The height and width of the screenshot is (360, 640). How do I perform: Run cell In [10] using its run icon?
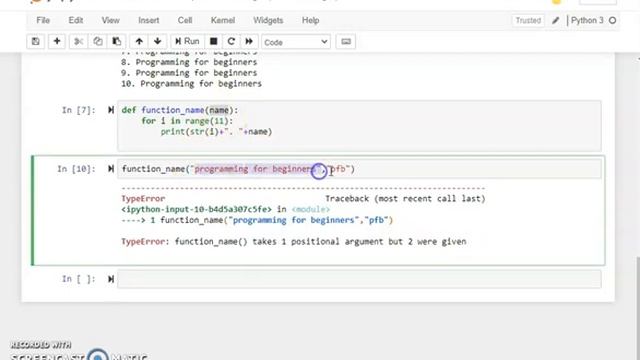pyautogui.click(x=111, y=169)
